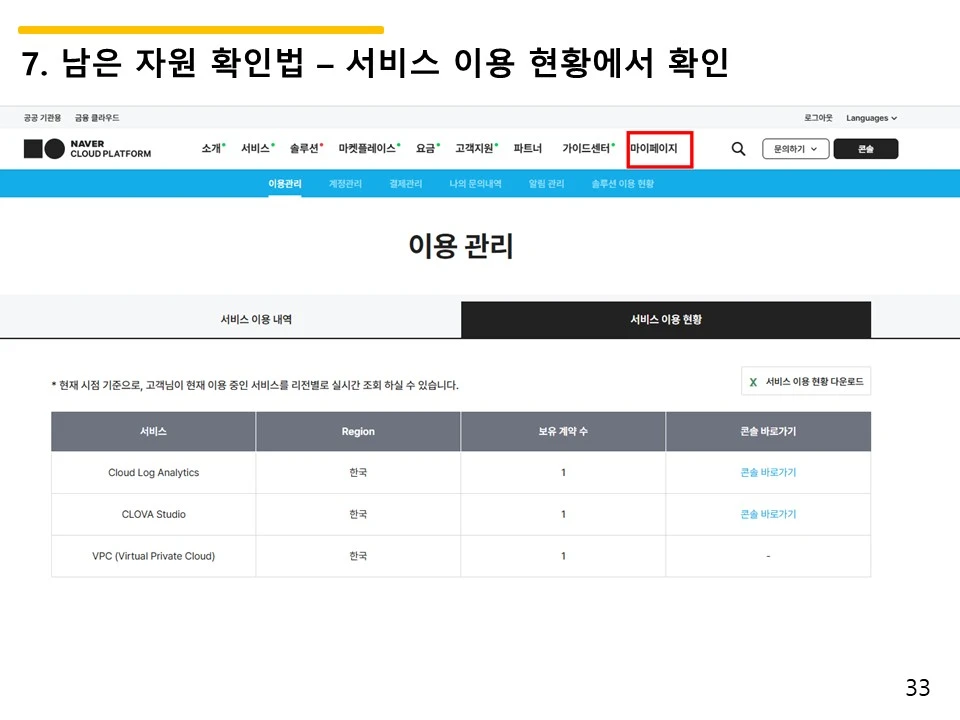Open the search magnifier icon

(738, 148)
